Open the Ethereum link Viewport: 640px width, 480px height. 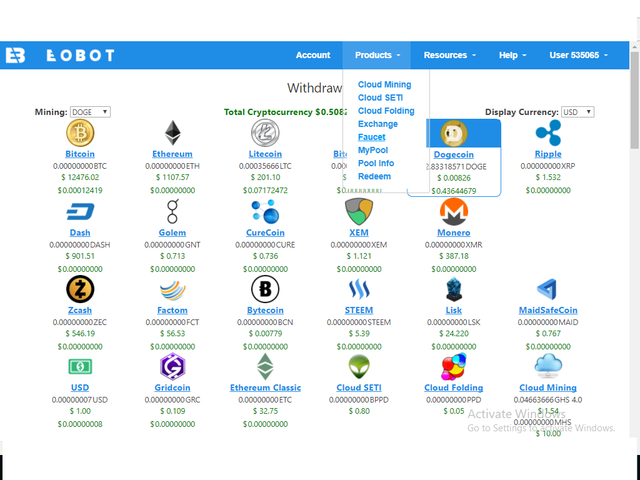coord(172,154)
